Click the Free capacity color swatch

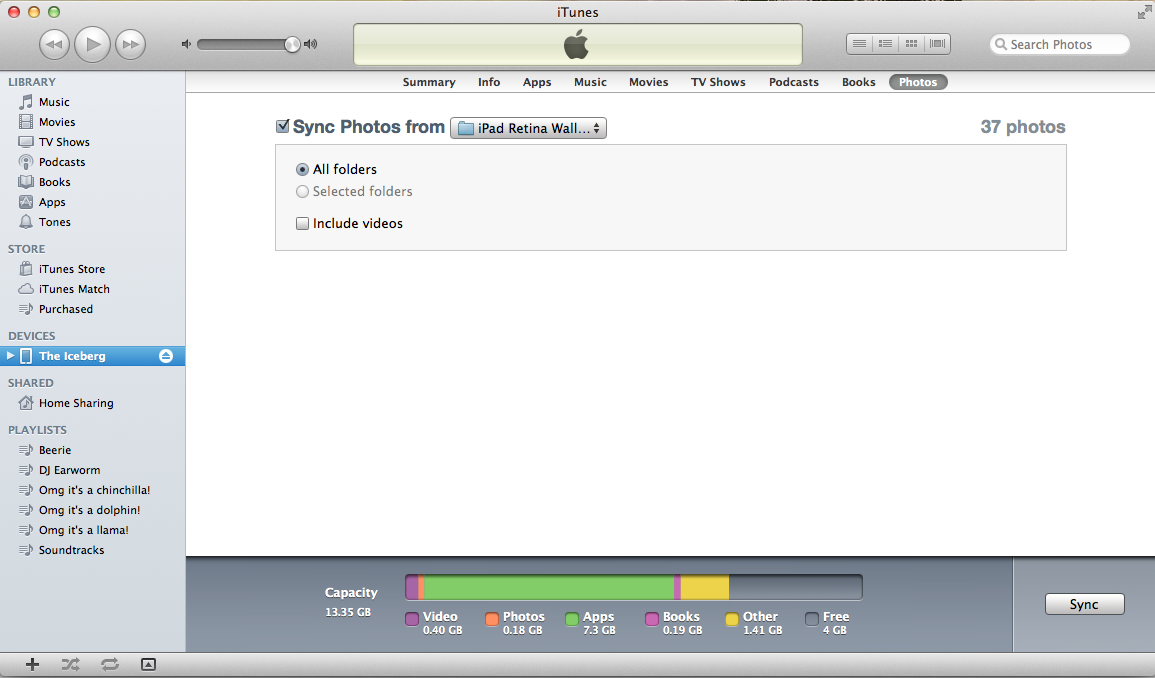click(x=812, y=619)
